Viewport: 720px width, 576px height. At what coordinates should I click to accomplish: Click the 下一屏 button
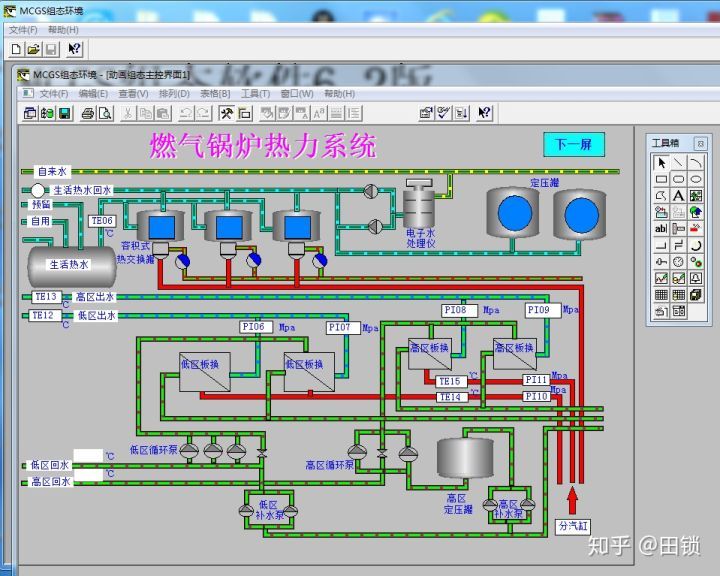point(573,145)
